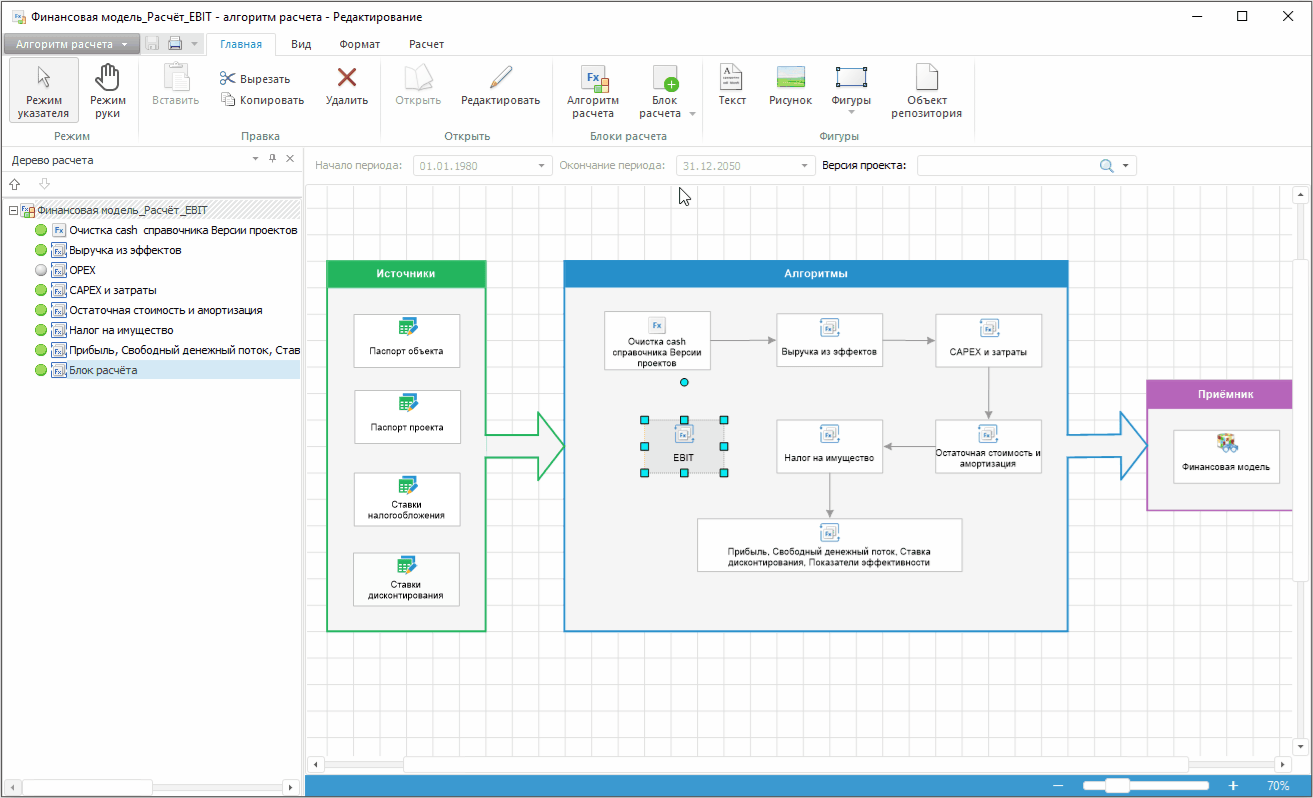Screen dimensions: 1313x798
Task: Toggle the grey status circle next to OPEX
Action: point(41,270)
